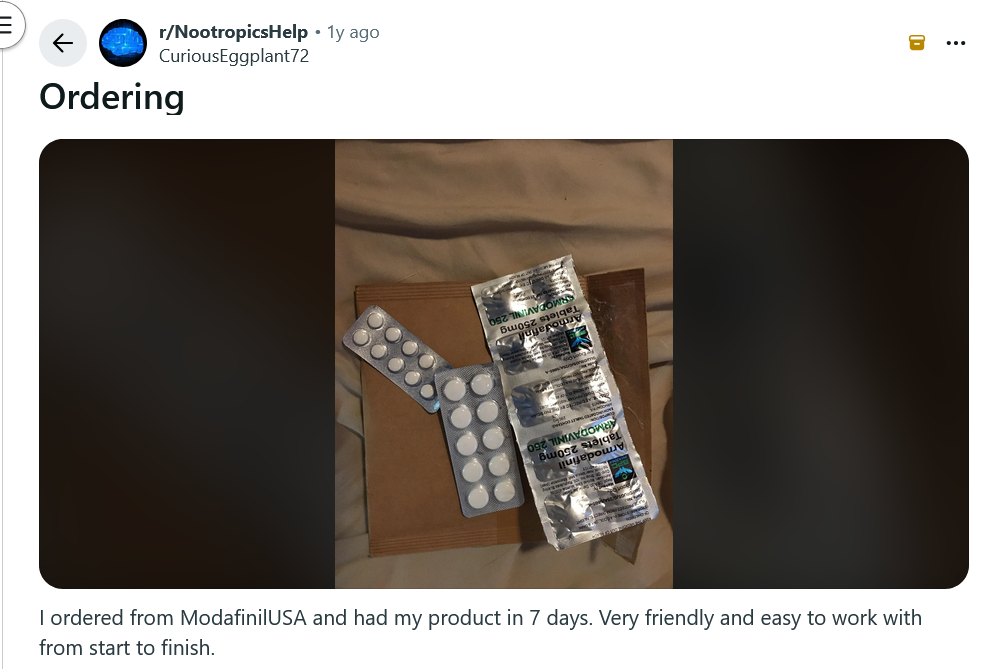This screenshot has width=991, height=669.
Task: Go back using the arrow button
Action: tap(63, 43)
